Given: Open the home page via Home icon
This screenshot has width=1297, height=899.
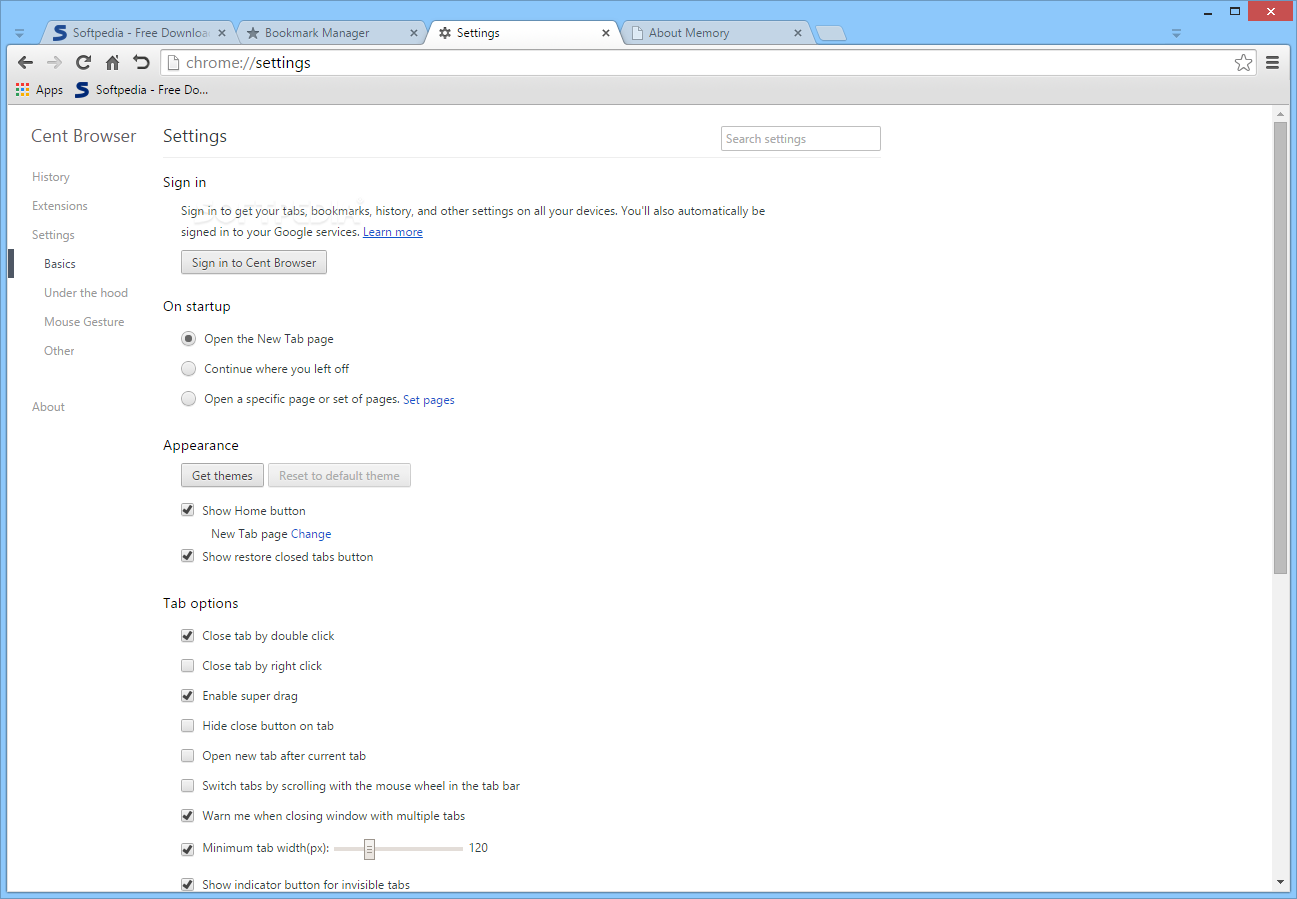Looking at the screenshot, I should pyautogui.click(x=112, y=62).
